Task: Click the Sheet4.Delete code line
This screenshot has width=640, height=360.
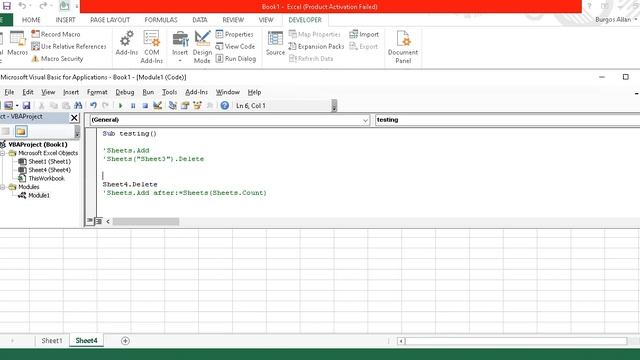Action: click(130, 184)
